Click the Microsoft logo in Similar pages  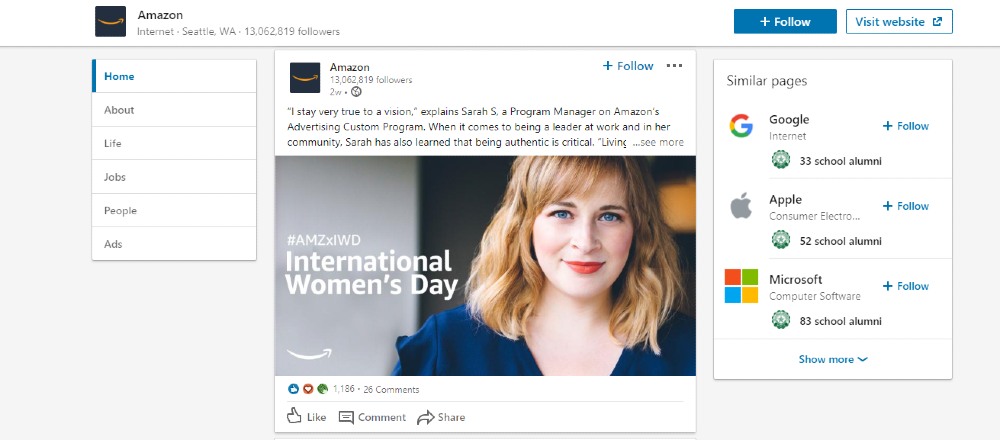(x=741, y=286)
